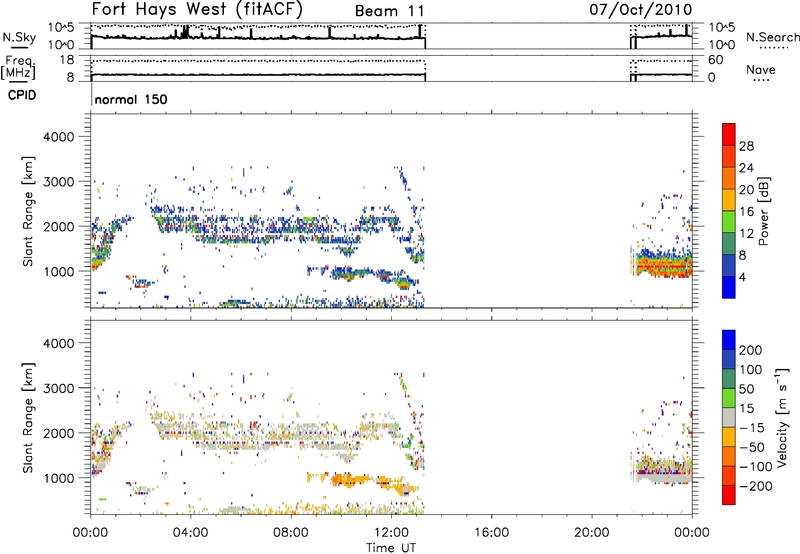The height and width of the screenshot is (554, 800).
Task: Click the "N.Search" legend label
Action: click(x=772, y=37)
